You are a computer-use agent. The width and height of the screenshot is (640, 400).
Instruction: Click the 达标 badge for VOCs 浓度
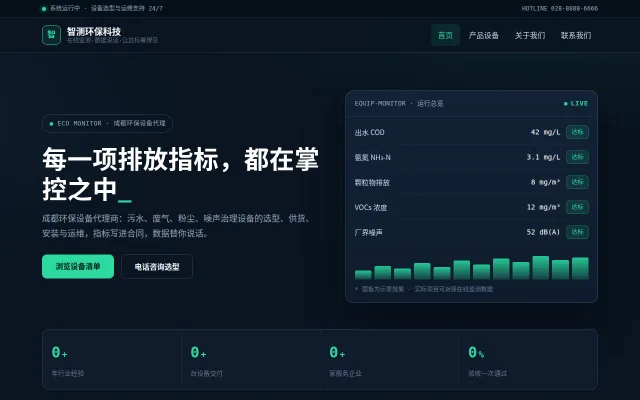[577, 207]
